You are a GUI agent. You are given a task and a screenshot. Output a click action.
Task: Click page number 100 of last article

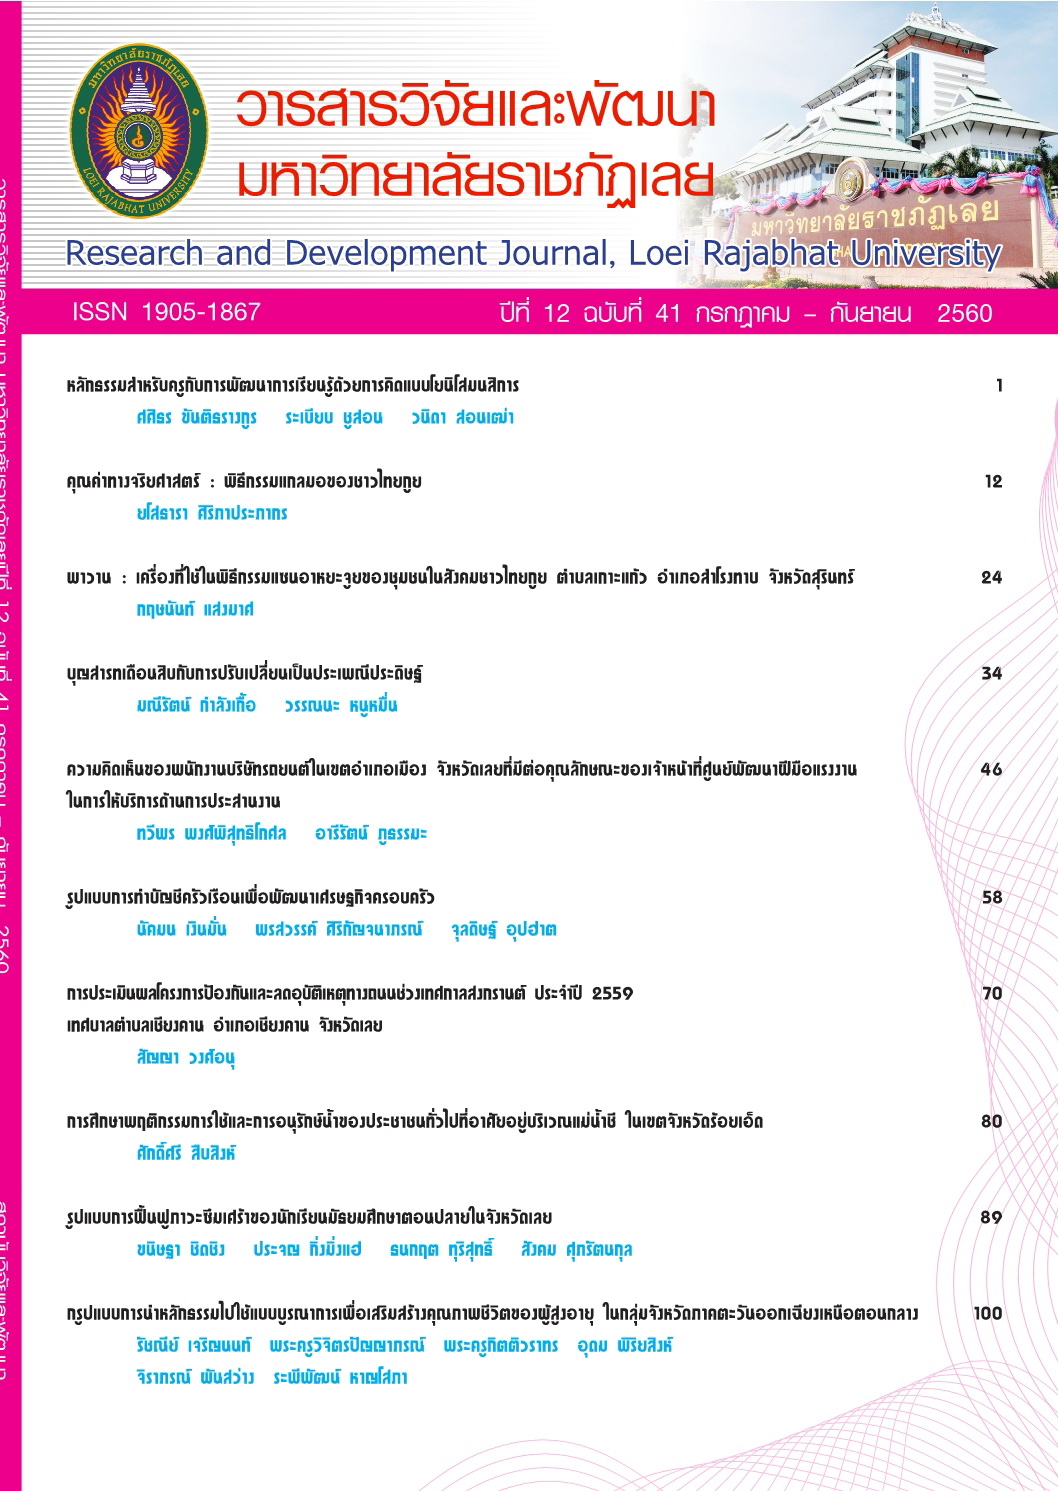tap(987, 1313)
